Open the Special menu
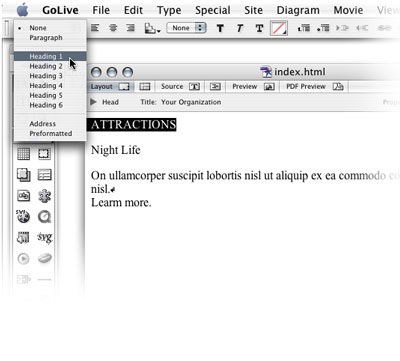 (213, 10)
